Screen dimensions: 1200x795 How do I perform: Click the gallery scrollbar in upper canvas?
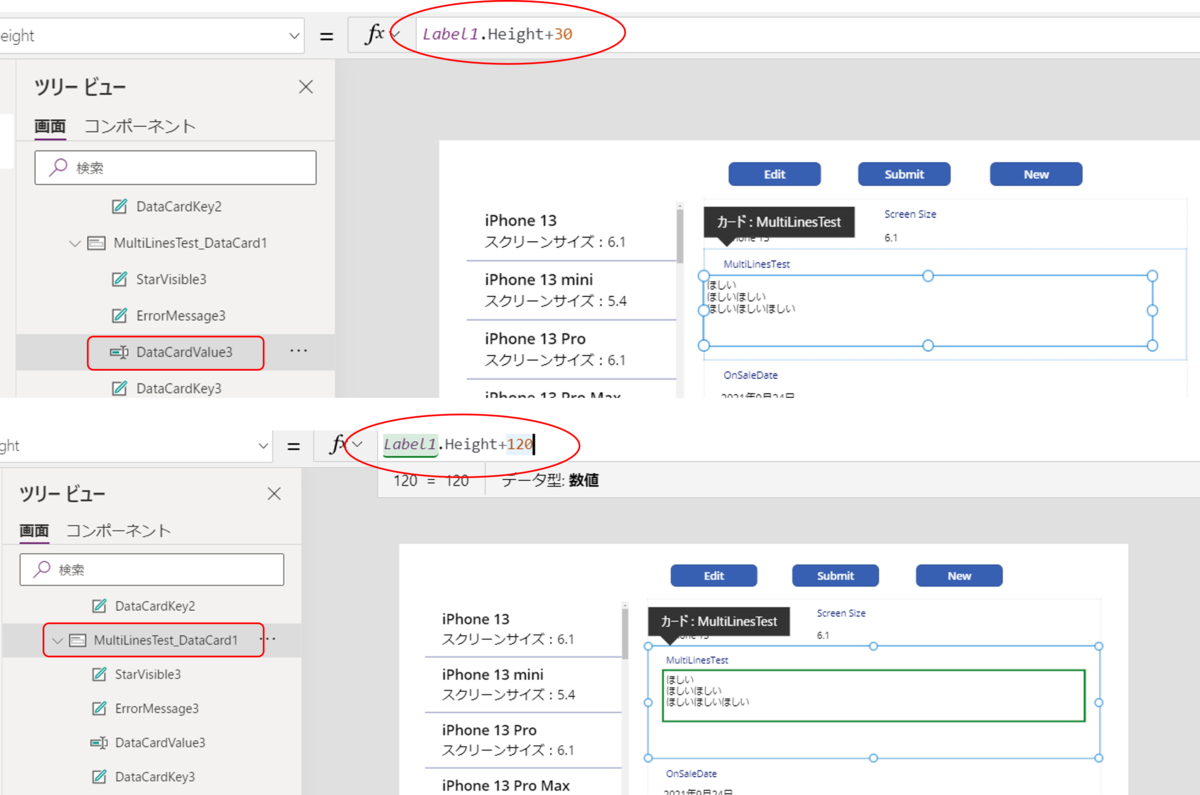coord(680,234)
